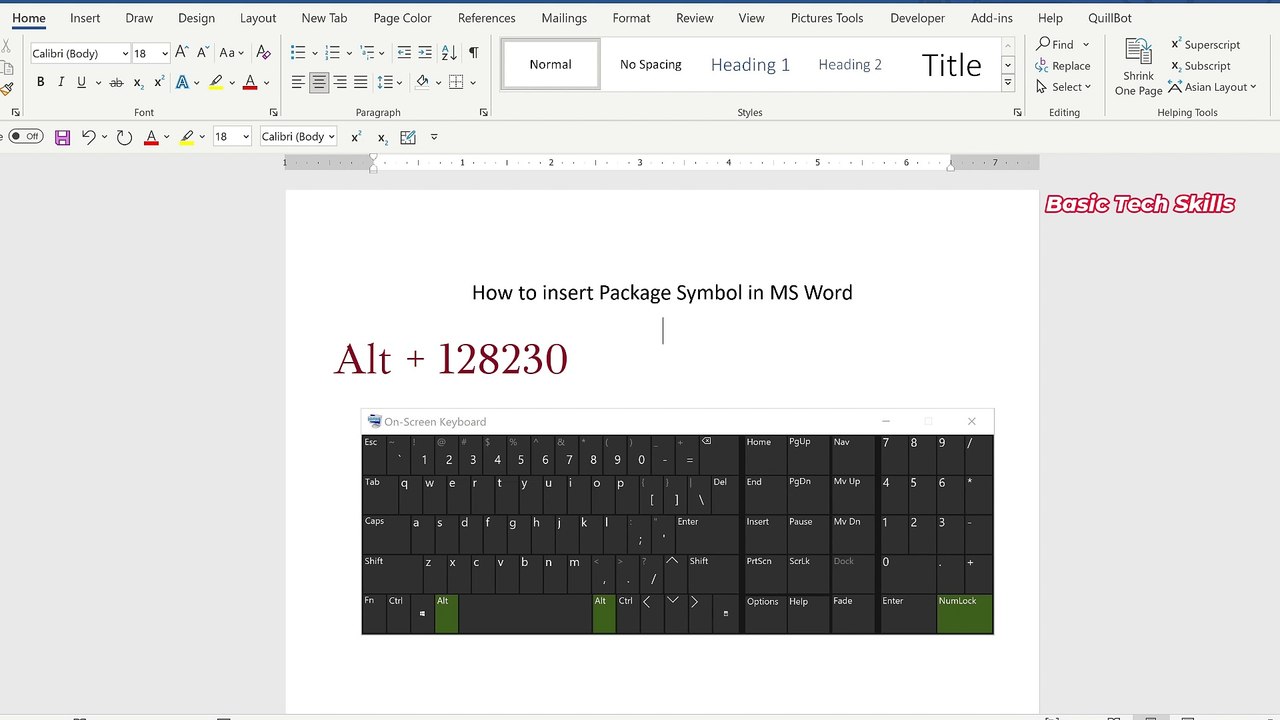This screenshot has width=1280, height=720.
Task: Toggle ScrLk key on On-Screen Keyboard
Action: pos(808,574)
